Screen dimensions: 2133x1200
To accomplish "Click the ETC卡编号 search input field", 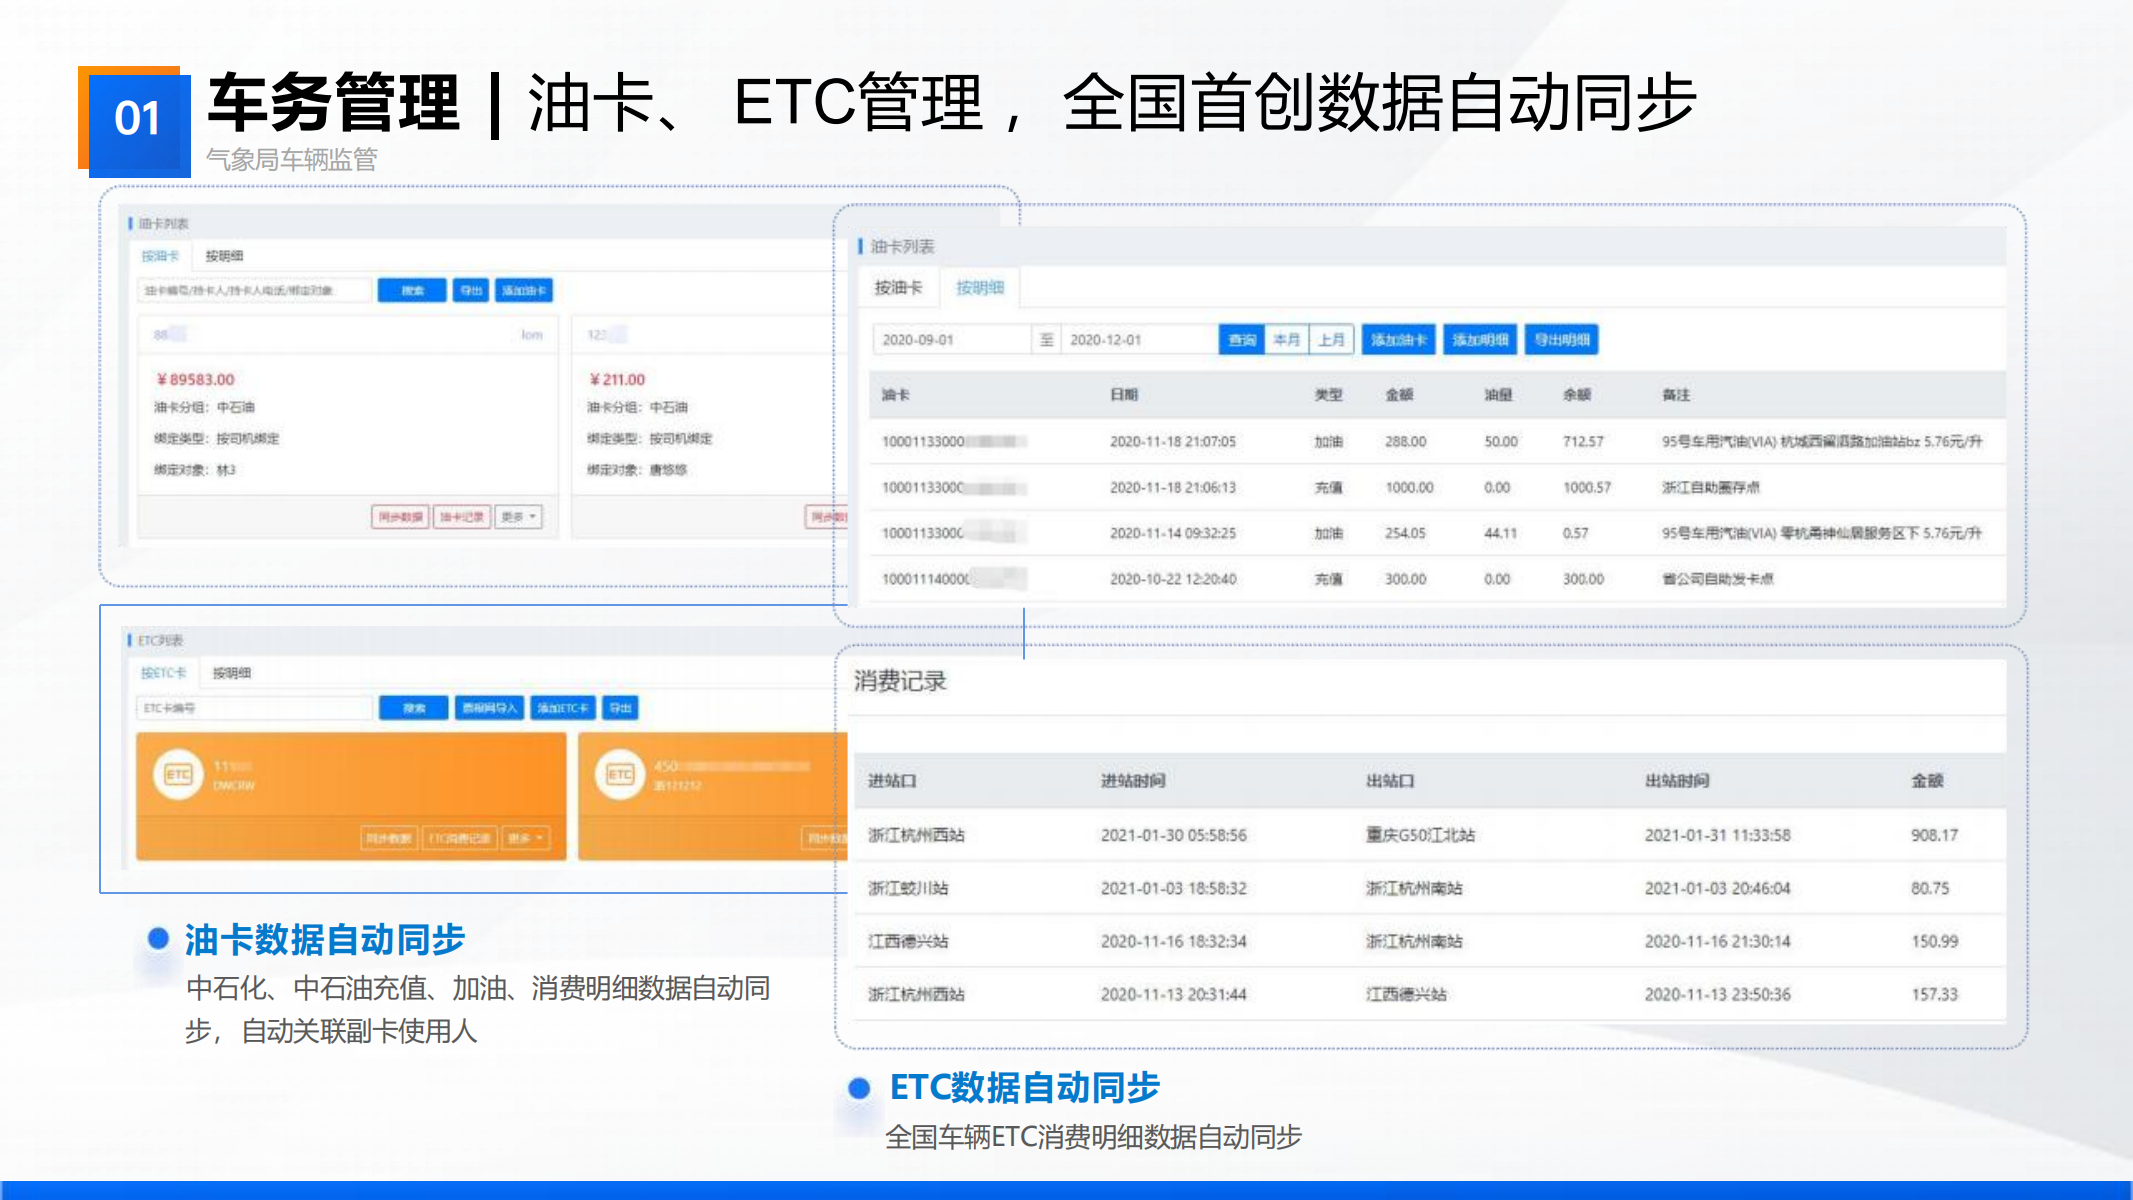I will tap(254, 708).
